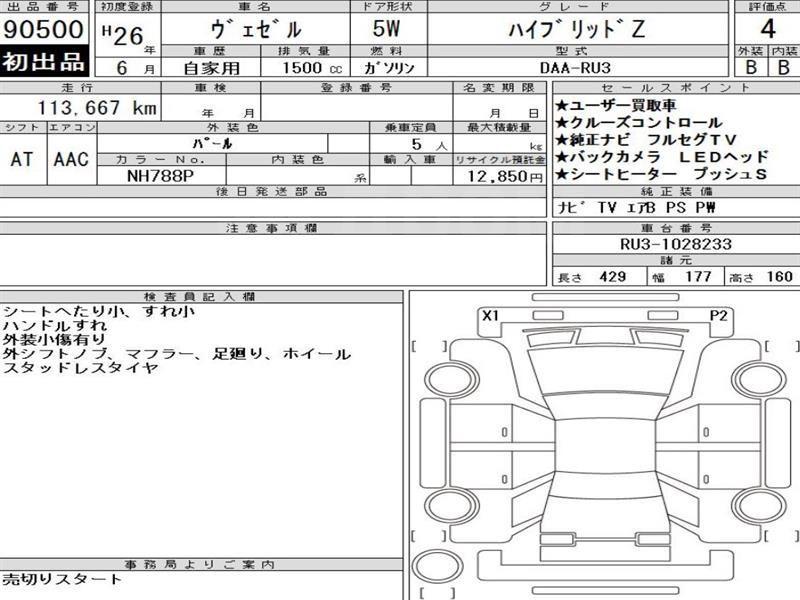This screenshot has width=800, height=600.
Task: Click the door type value 5W
Action: pos(386,29)
